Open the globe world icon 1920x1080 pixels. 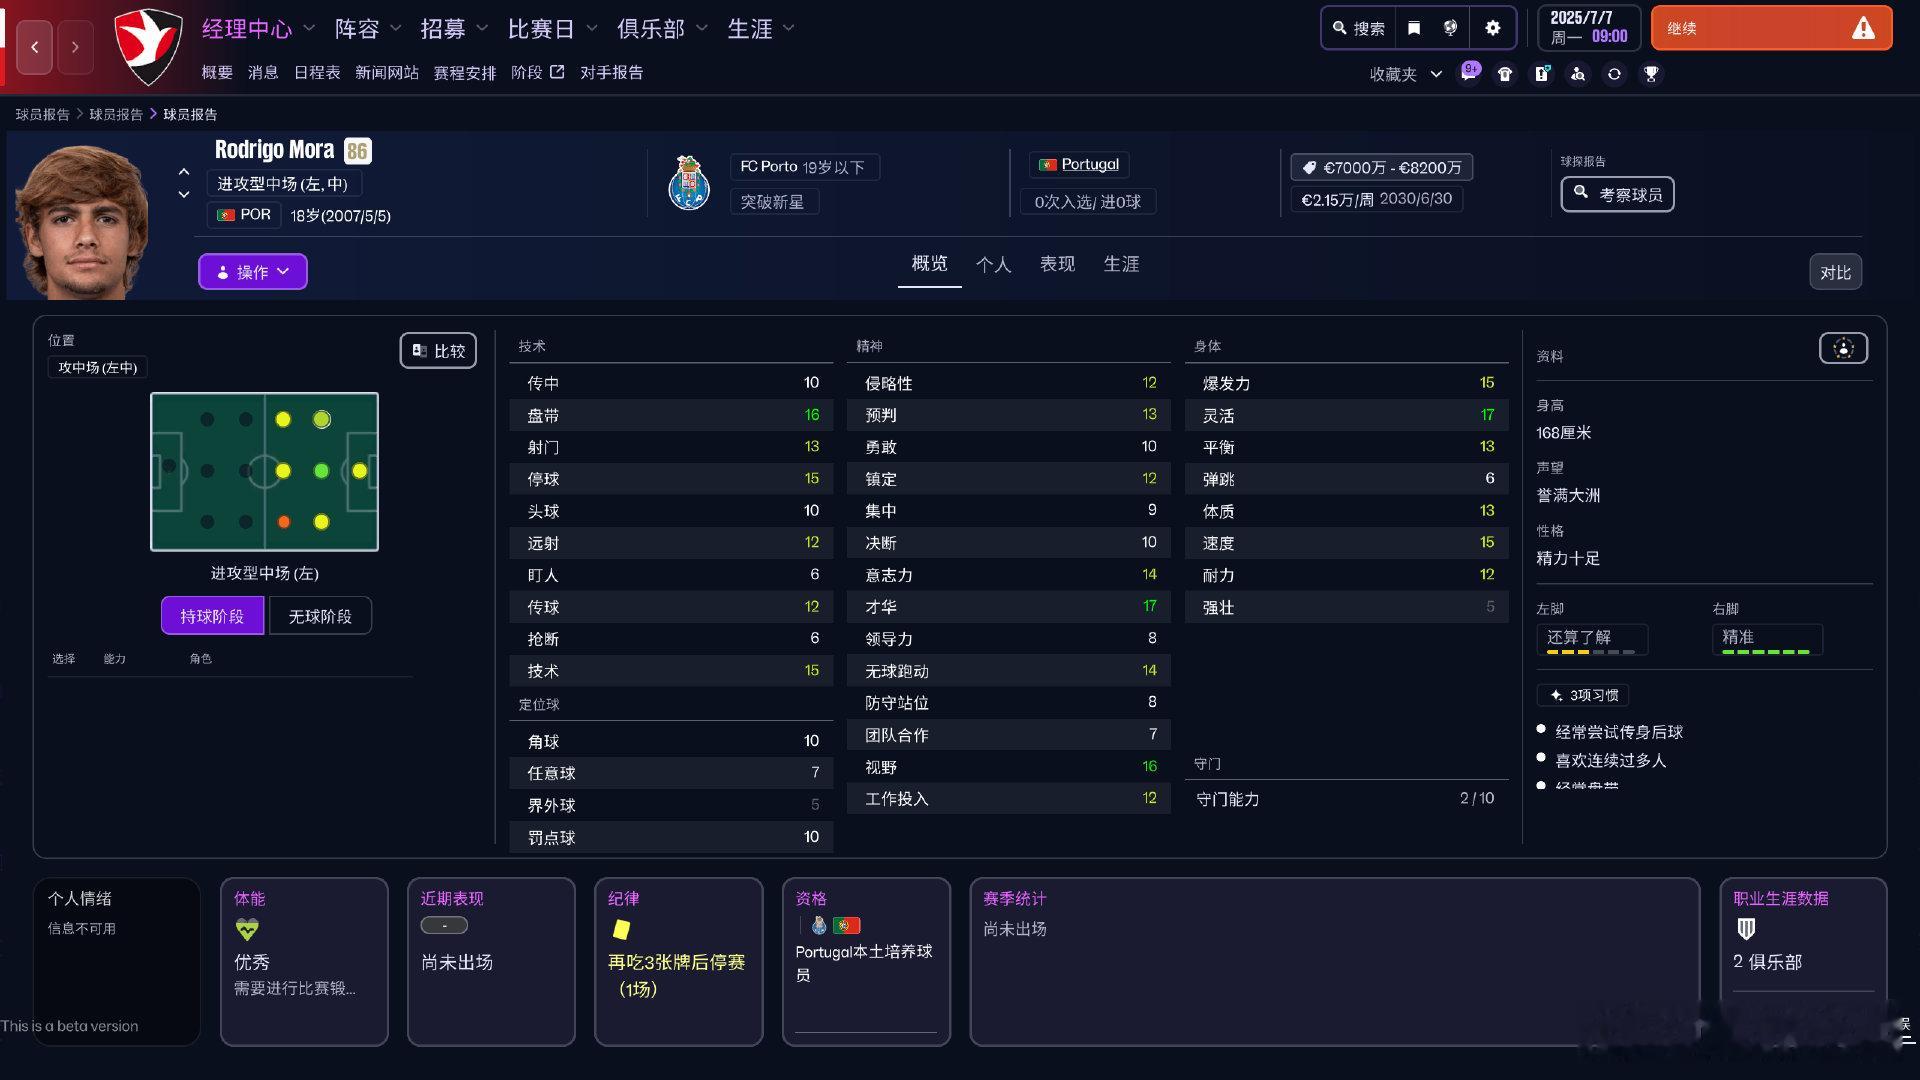(x=1451, y=28)
